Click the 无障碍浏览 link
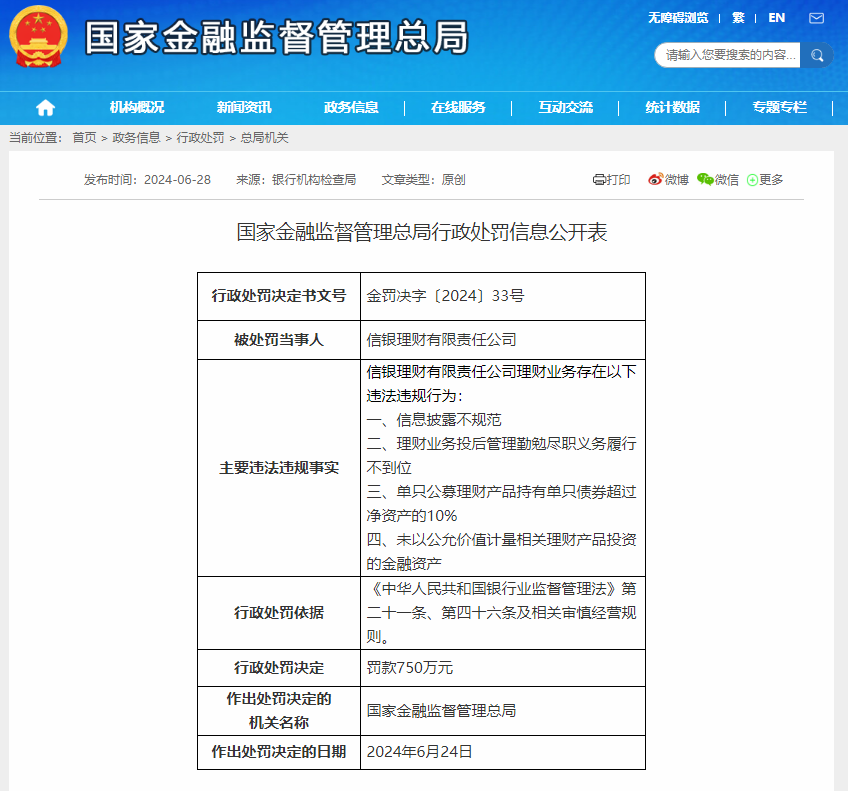The image size is (848, 791). pos(678,18)
